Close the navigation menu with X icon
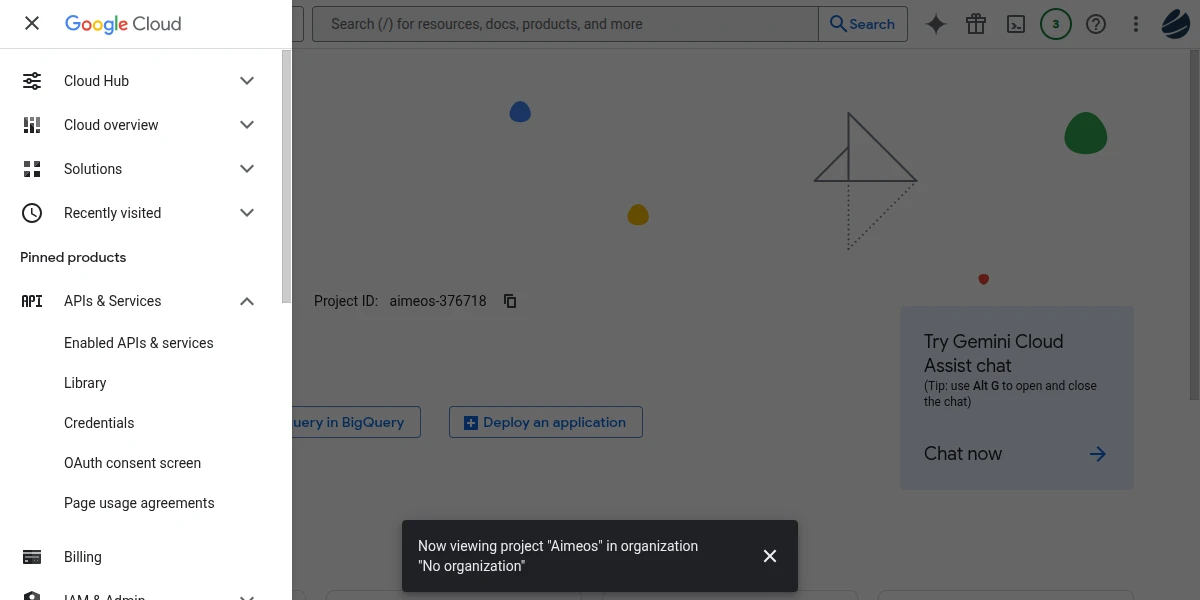 [32, 24]
